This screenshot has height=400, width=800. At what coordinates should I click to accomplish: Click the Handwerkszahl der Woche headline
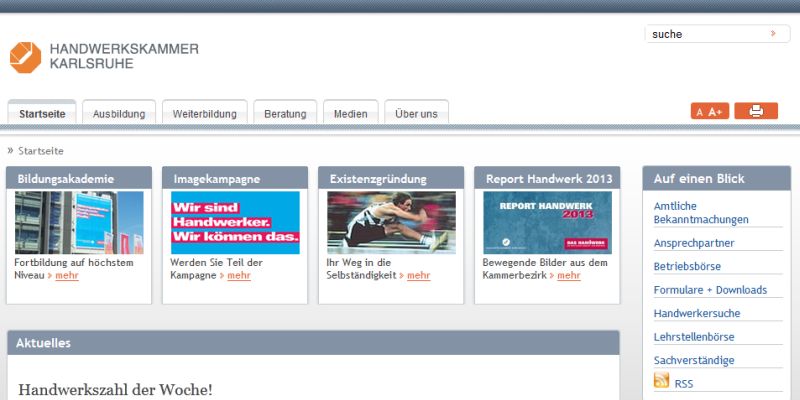click(115, 390)
